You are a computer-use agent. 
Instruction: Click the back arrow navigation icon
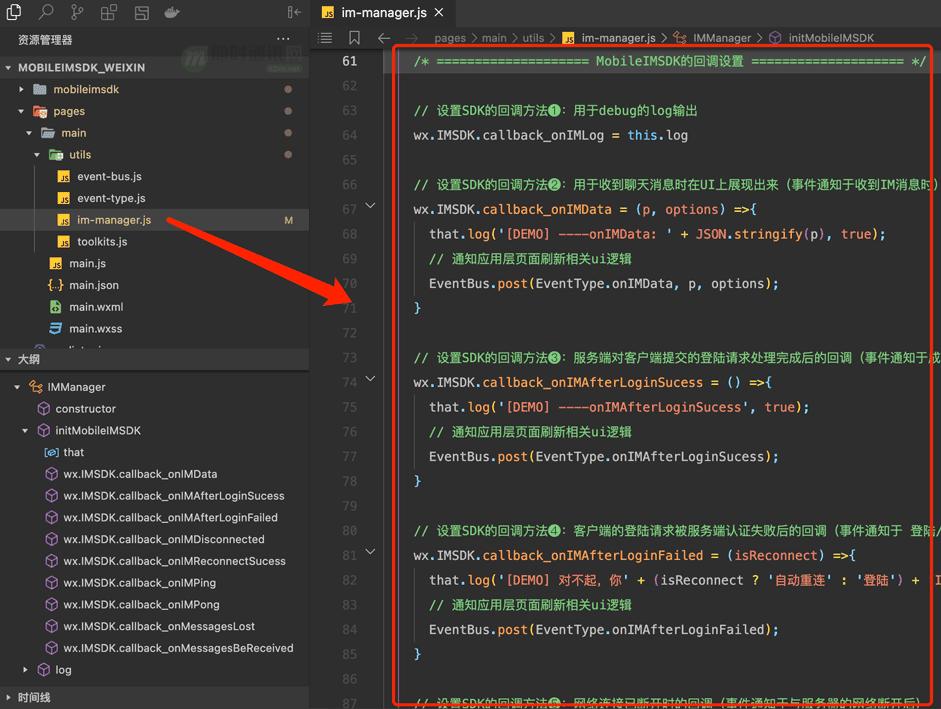(x=384, y=38)
